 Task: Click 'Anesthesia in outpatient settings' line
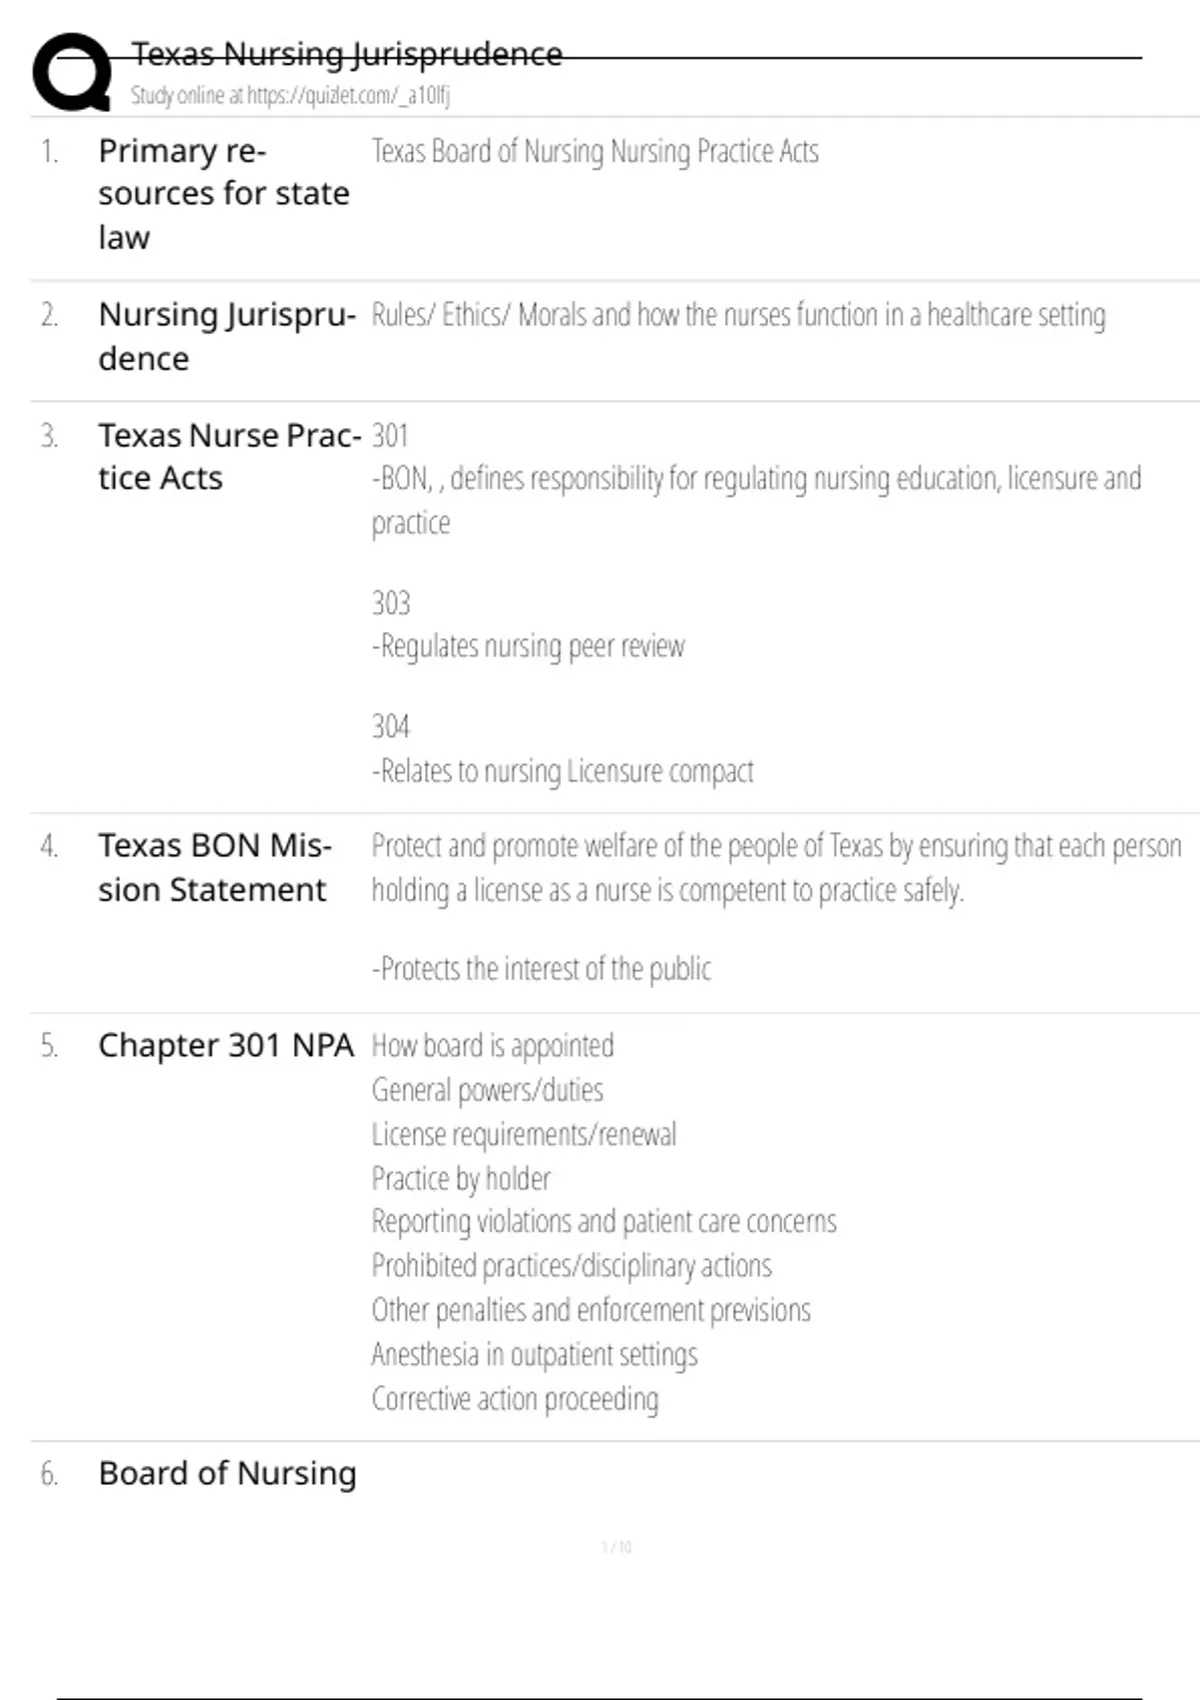534,1354
